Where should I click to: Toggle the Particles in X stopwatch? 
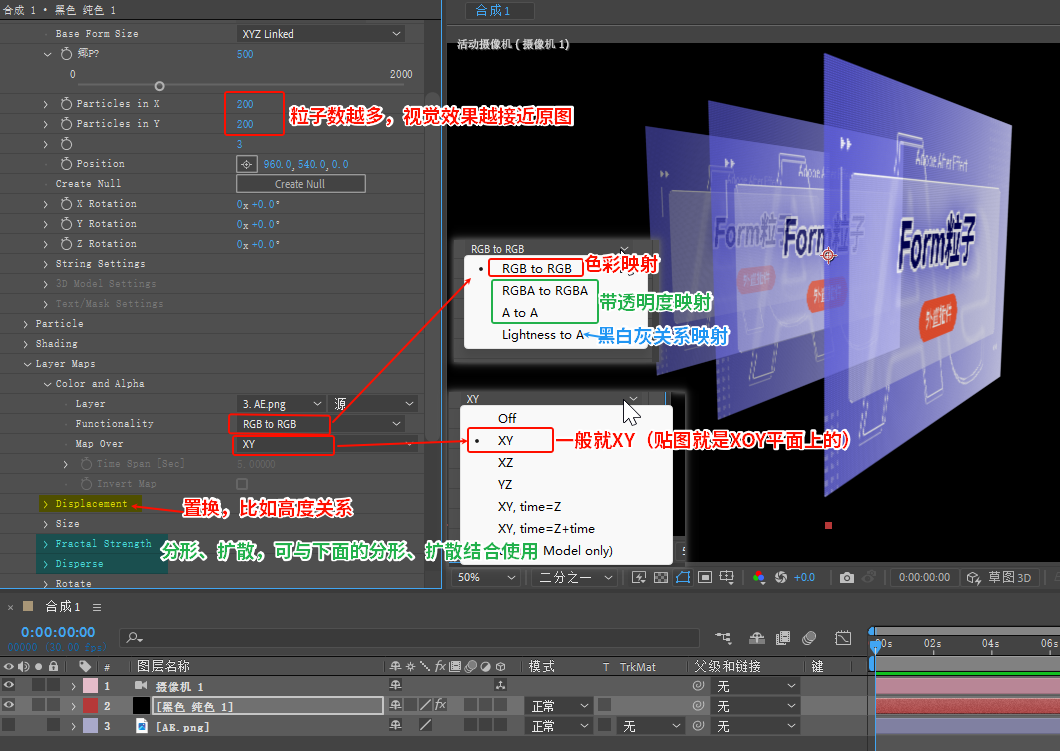tap(66, 103)
